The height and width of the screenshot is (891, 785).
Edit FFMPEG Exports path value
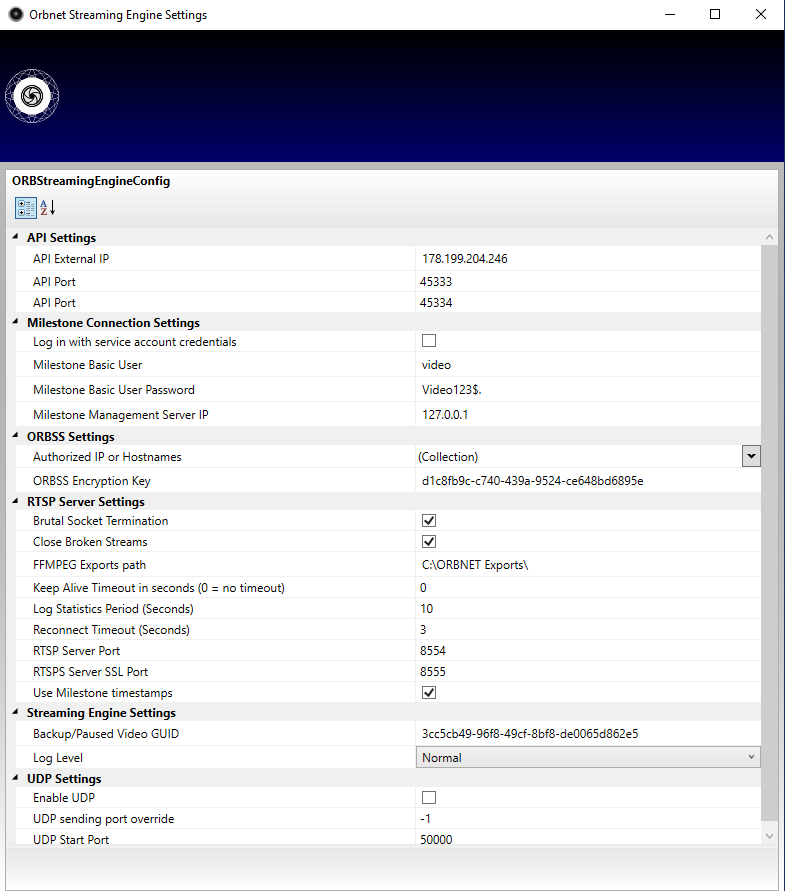588,565
